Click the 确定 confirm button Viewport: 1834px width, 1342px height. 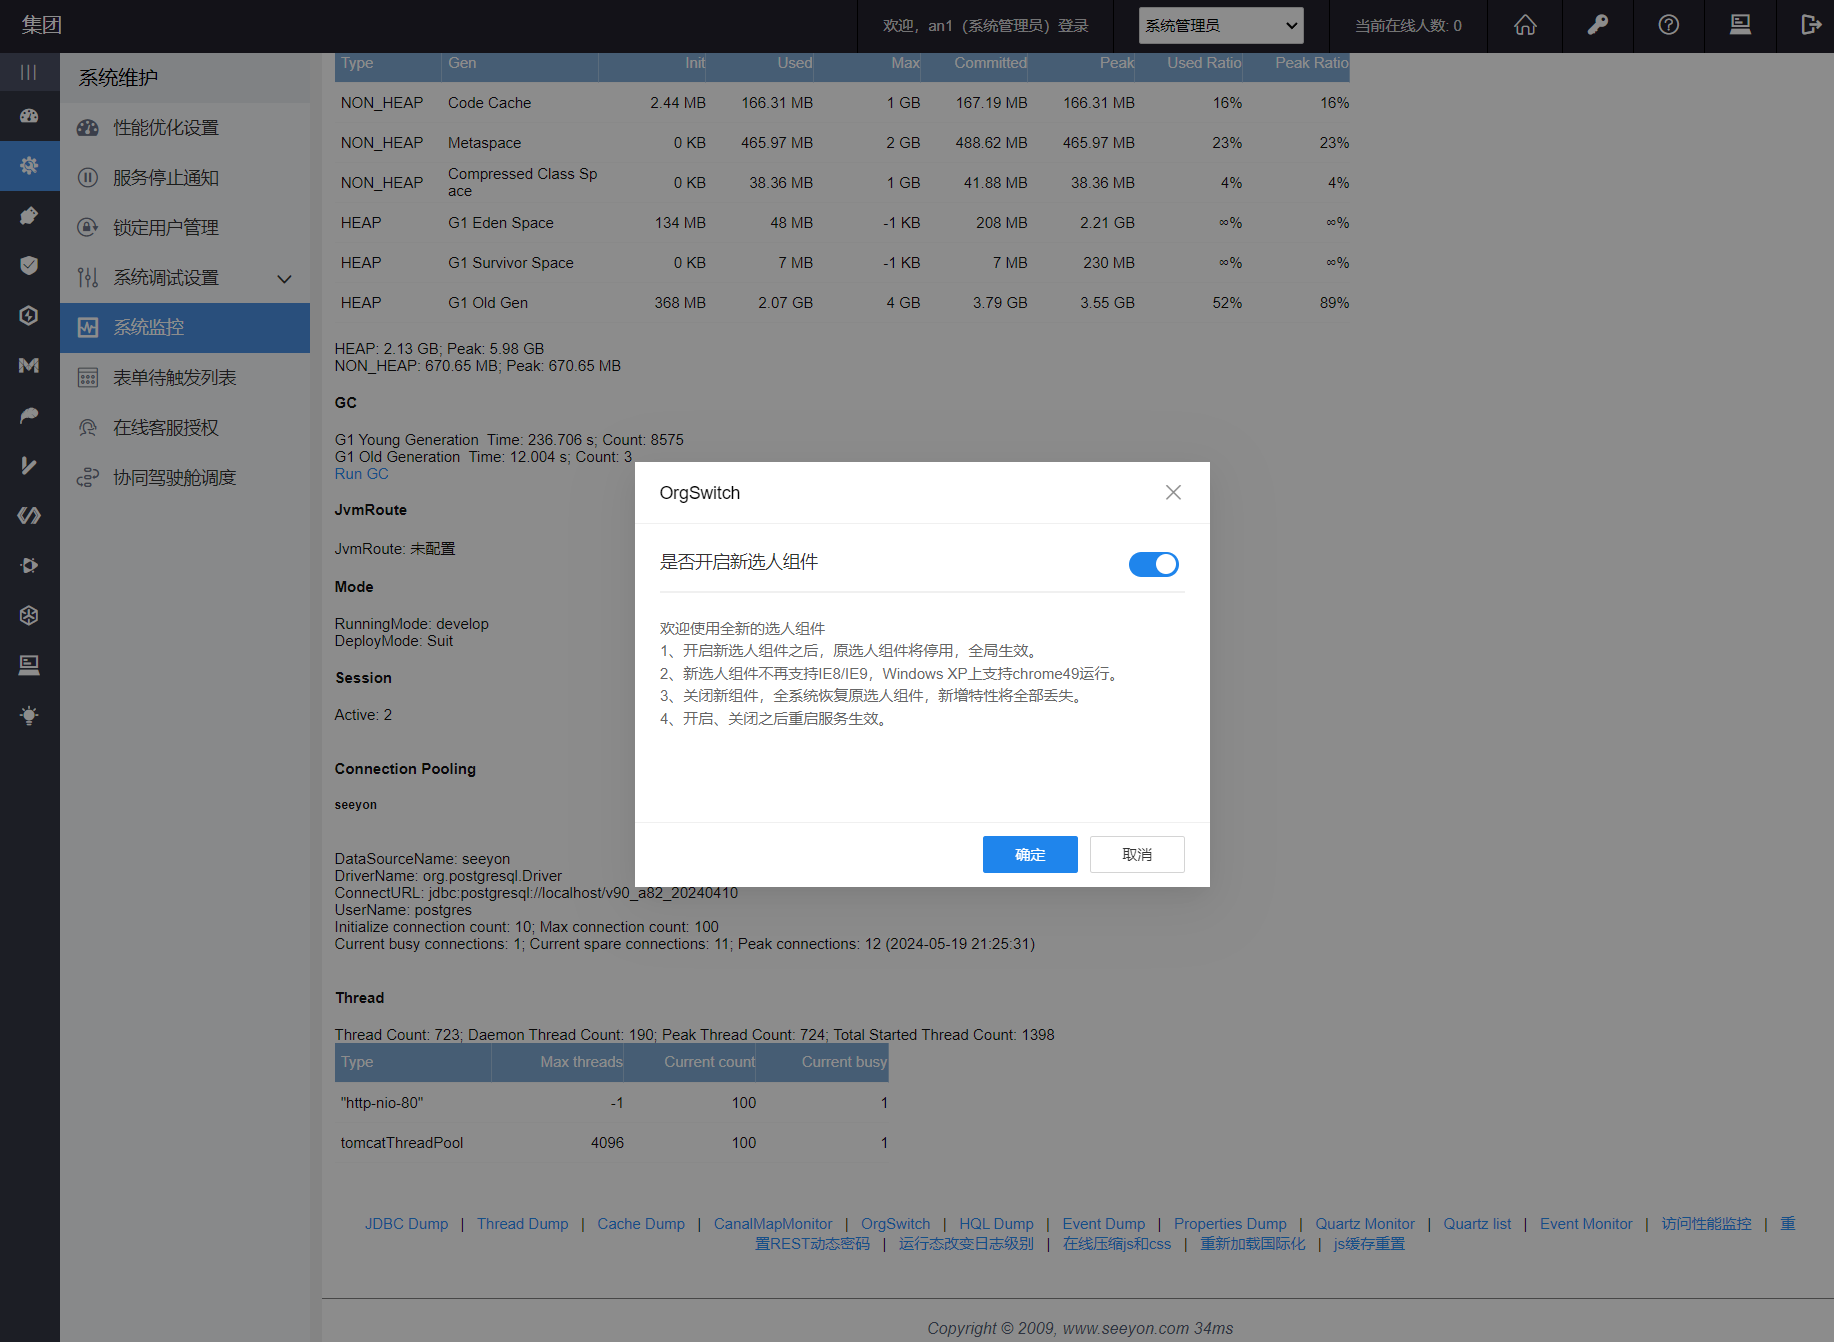point(1029,854)
